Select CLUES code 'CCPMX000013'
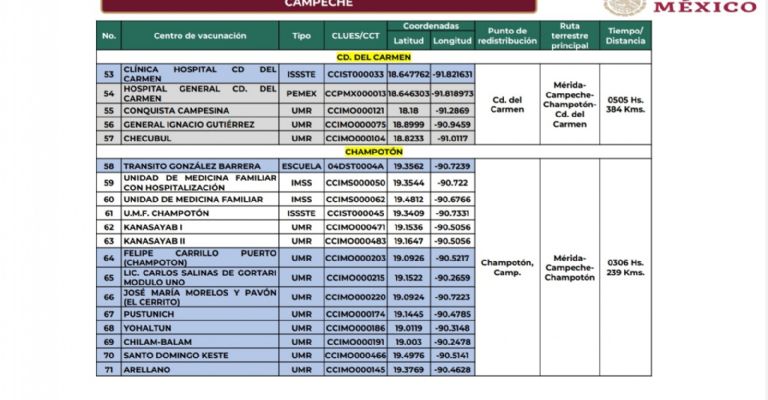768x400 pixels. 356,94
